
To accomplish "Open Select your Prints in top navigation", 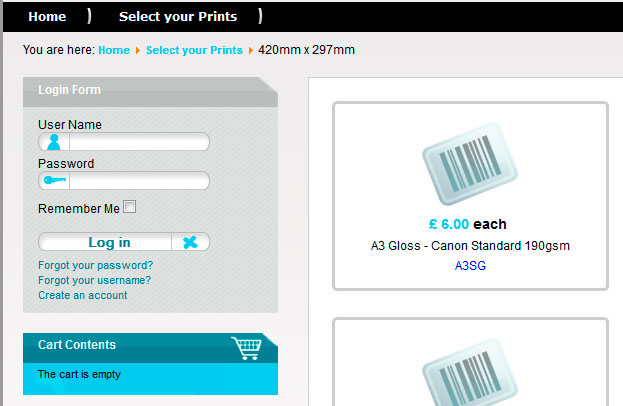I will point(178,16).
